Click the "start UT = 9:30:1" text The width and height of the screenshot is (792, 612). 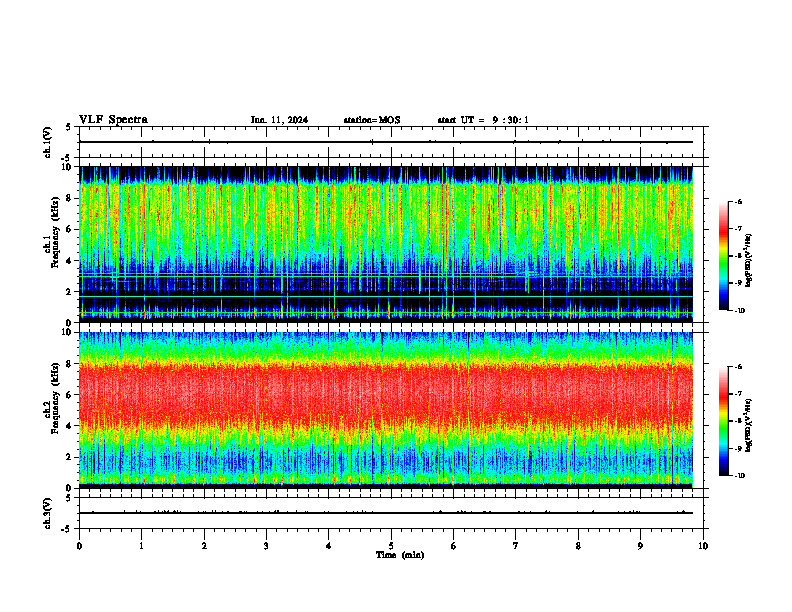point(483,120)
